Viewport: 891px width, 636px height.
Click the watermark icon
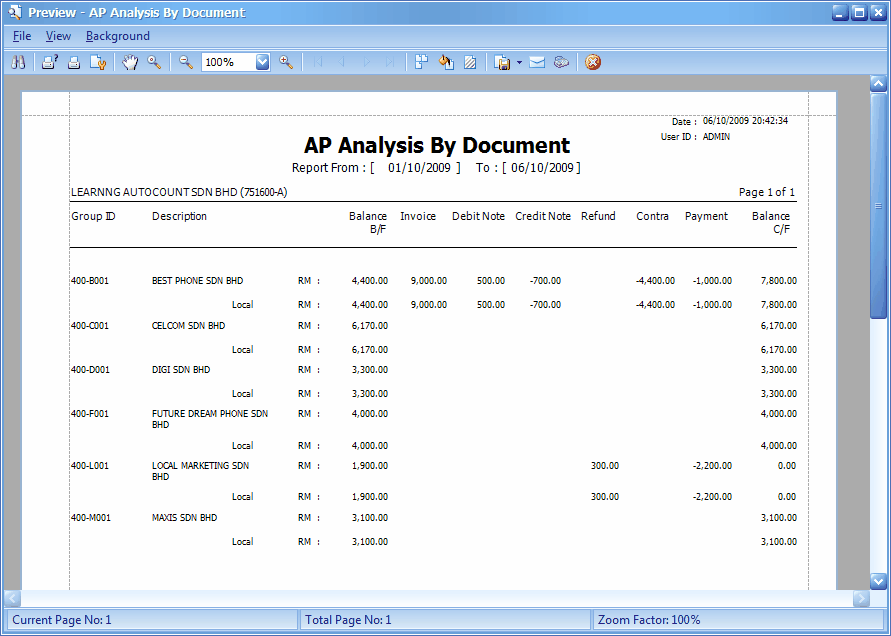(470, 62)
